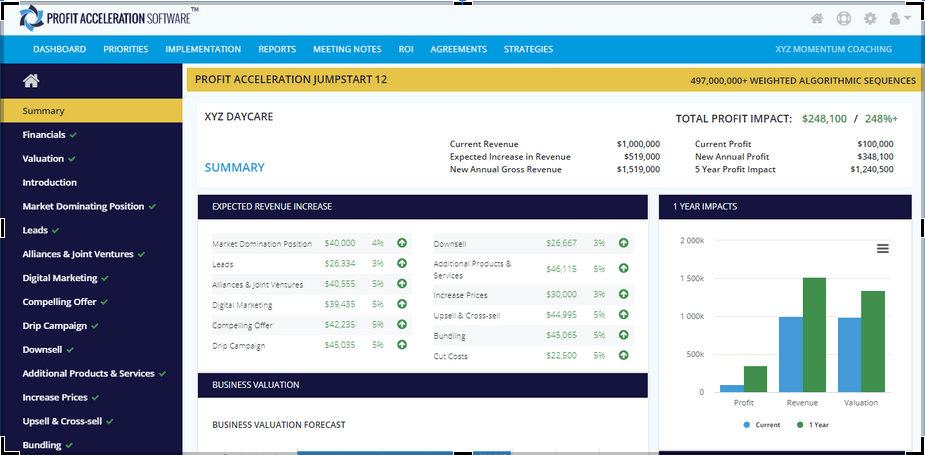The image size is (925, 455).
Task: Click the Additional Products & Services up-arrow icon
Action: click(x=623, y=268)
